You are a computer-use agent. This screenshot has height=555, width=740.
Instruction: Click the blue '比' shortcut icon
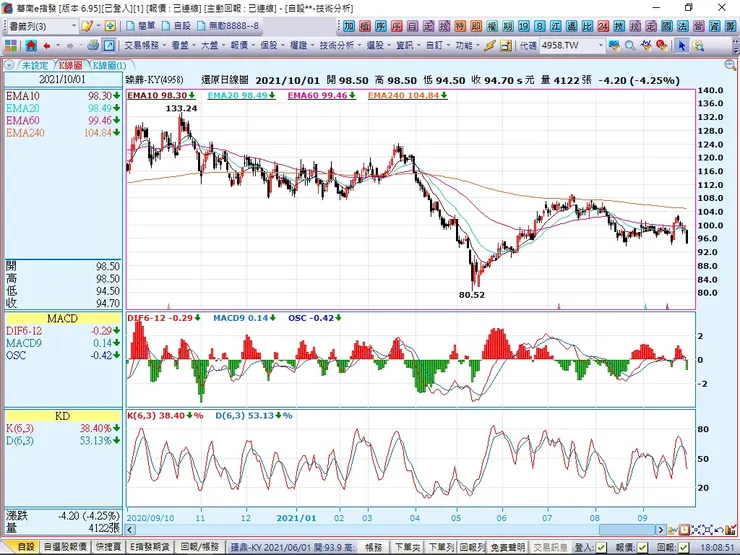tap(588, 26)
